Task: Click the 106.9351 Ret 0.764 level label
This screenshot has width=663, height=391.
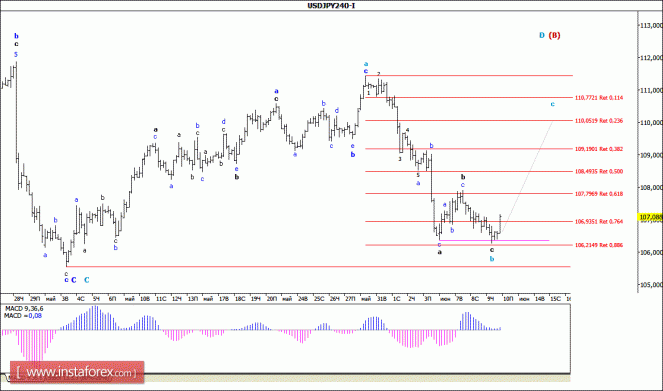Action: tap(599, 221)
